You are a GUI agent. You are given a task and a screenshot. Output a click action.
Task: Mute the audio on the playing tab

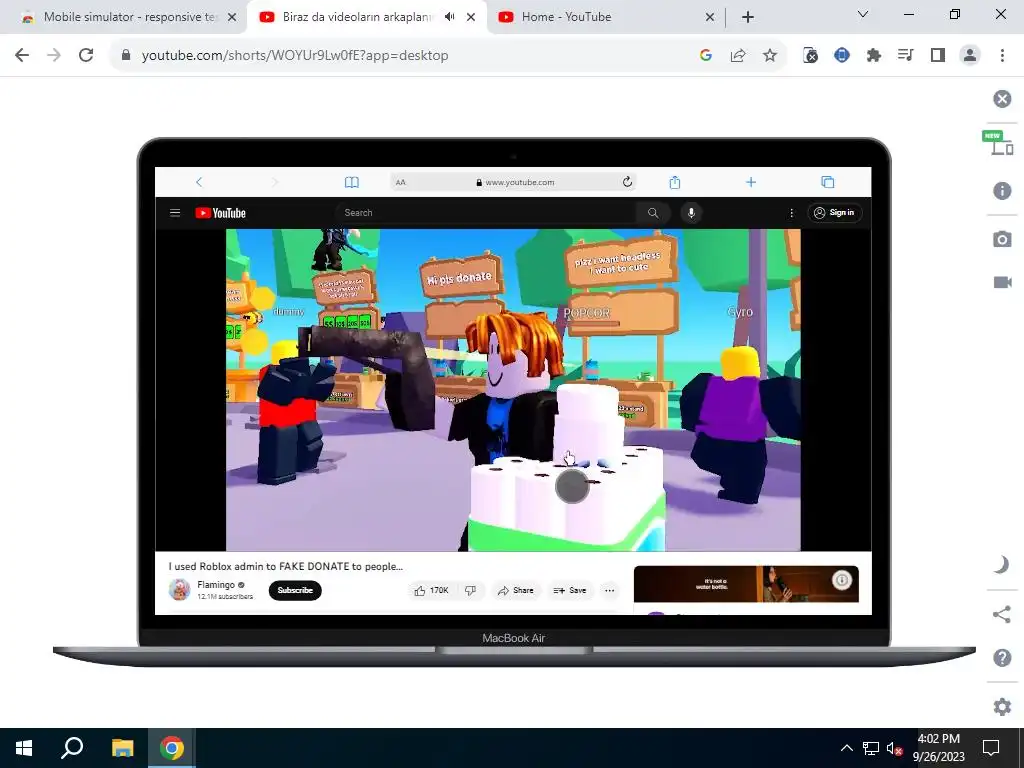449,17
